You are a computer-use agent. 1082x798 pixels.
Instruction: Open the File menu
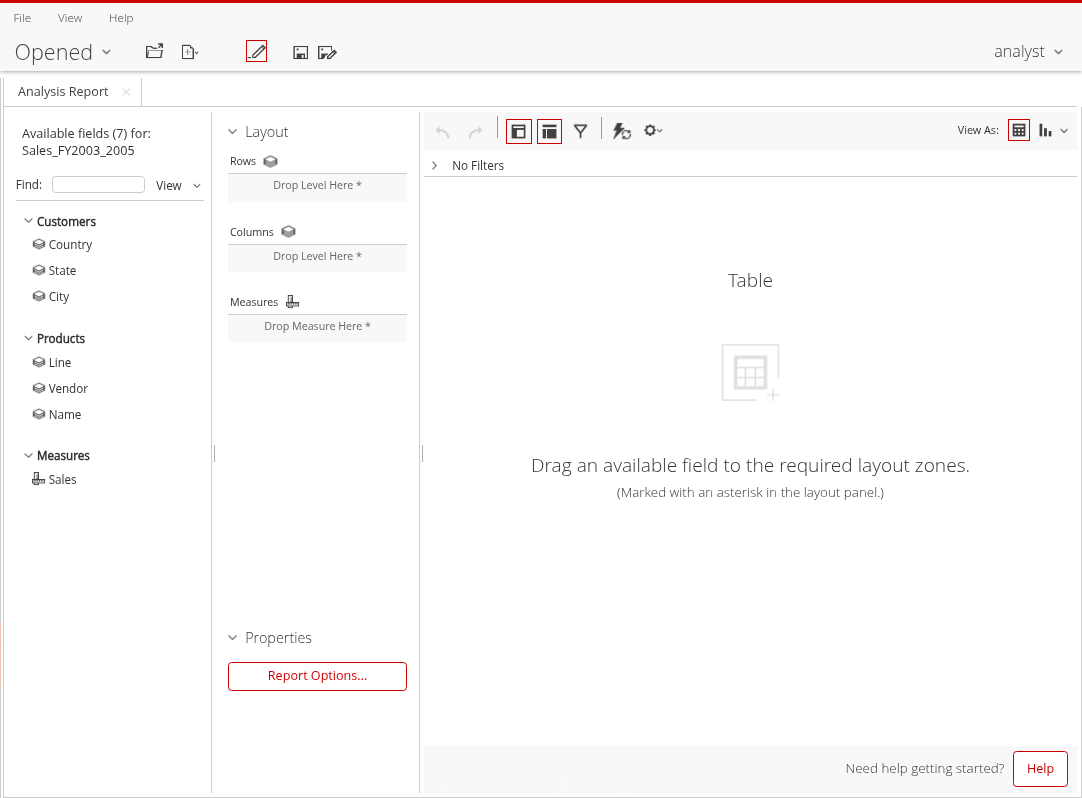pos(22,18)
